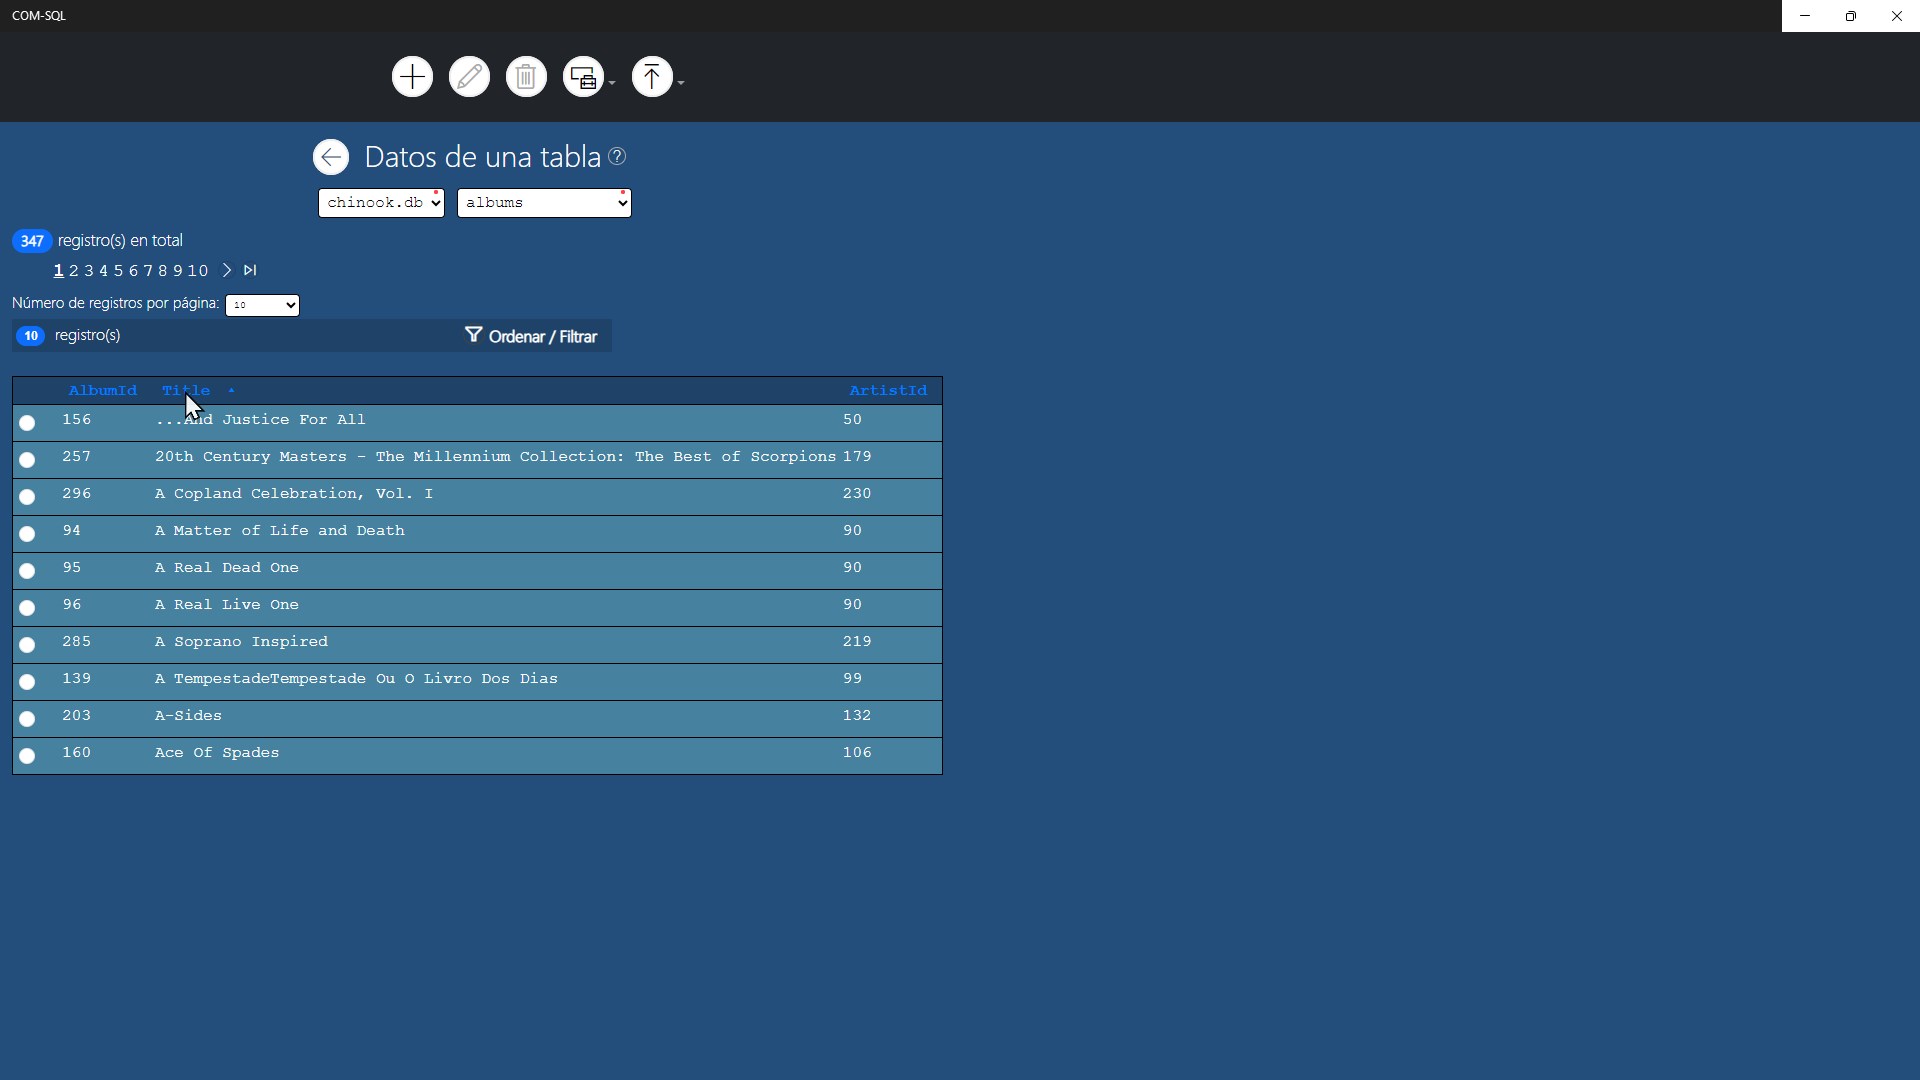Screen dimensions: 1920x1080
Task: Open help question mark beside title
Action: pos(617,156)
